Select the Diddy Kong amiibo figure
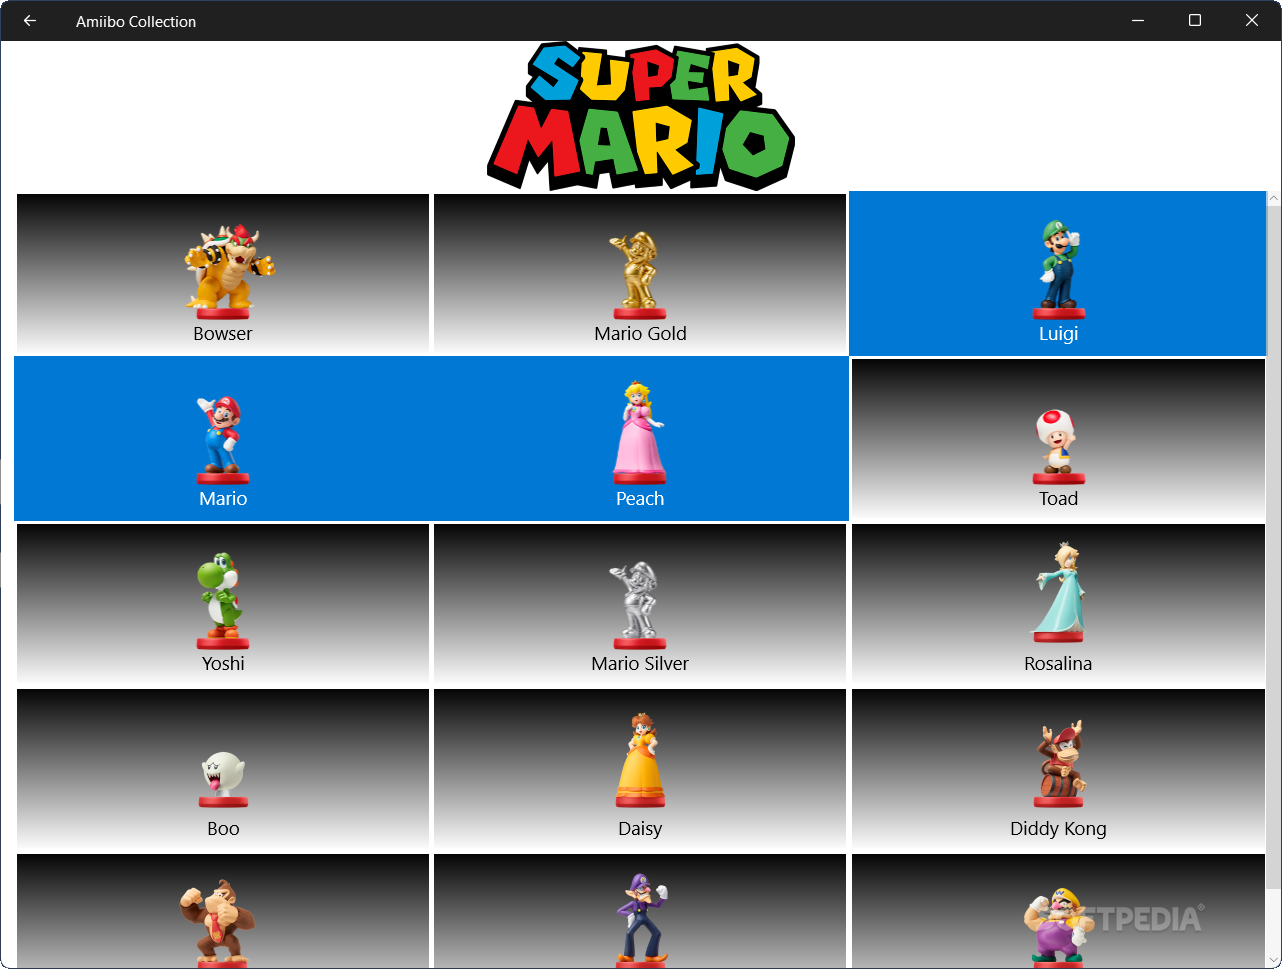This screenshot has width=1282, height=969. coord(1058,768)
